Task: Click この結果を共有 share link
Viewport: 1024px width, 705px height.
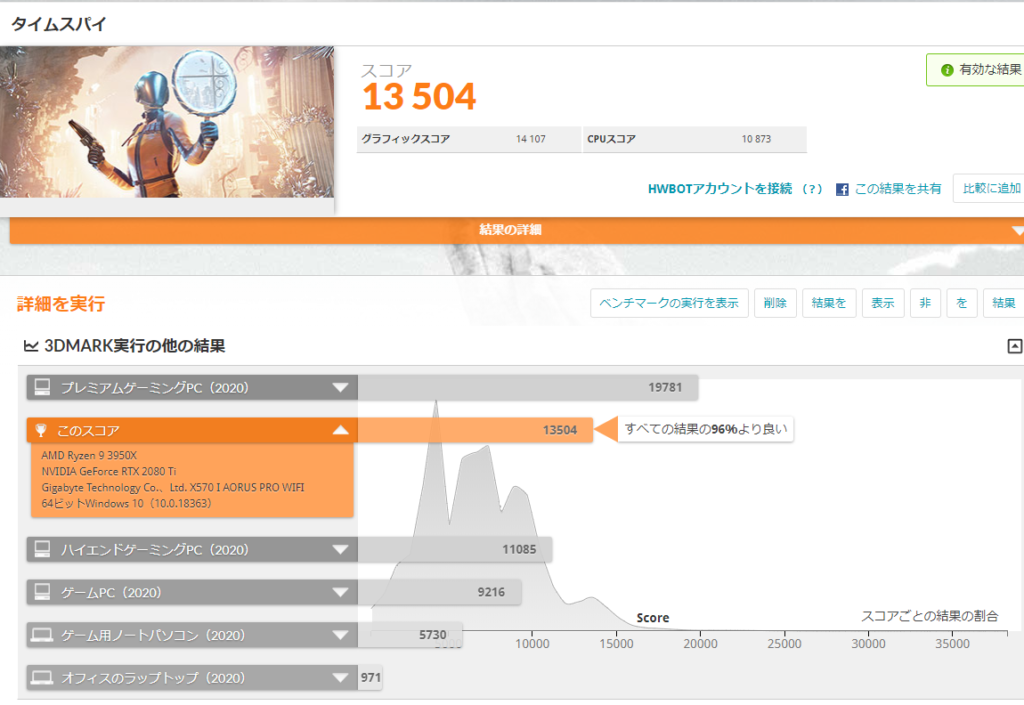Action: 898,189
